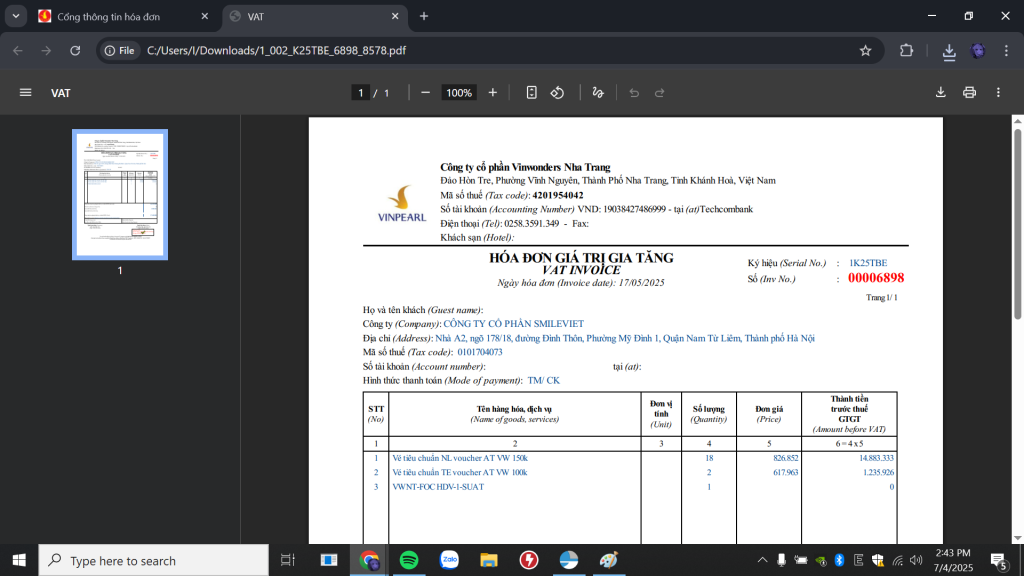The image size is (1024, 576).
Task: Close the Cổng thông tin hóa đơn tab
Action: (204, 16)
